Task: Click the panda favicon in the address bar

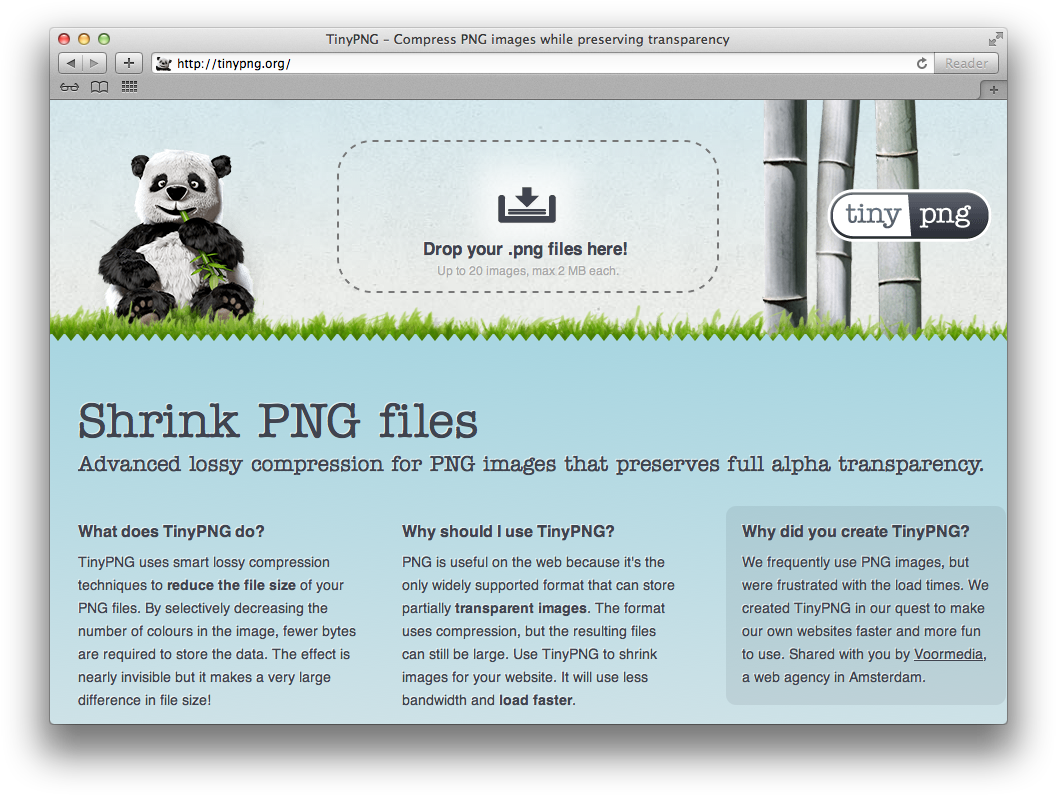Action: (x=163, y=62)
